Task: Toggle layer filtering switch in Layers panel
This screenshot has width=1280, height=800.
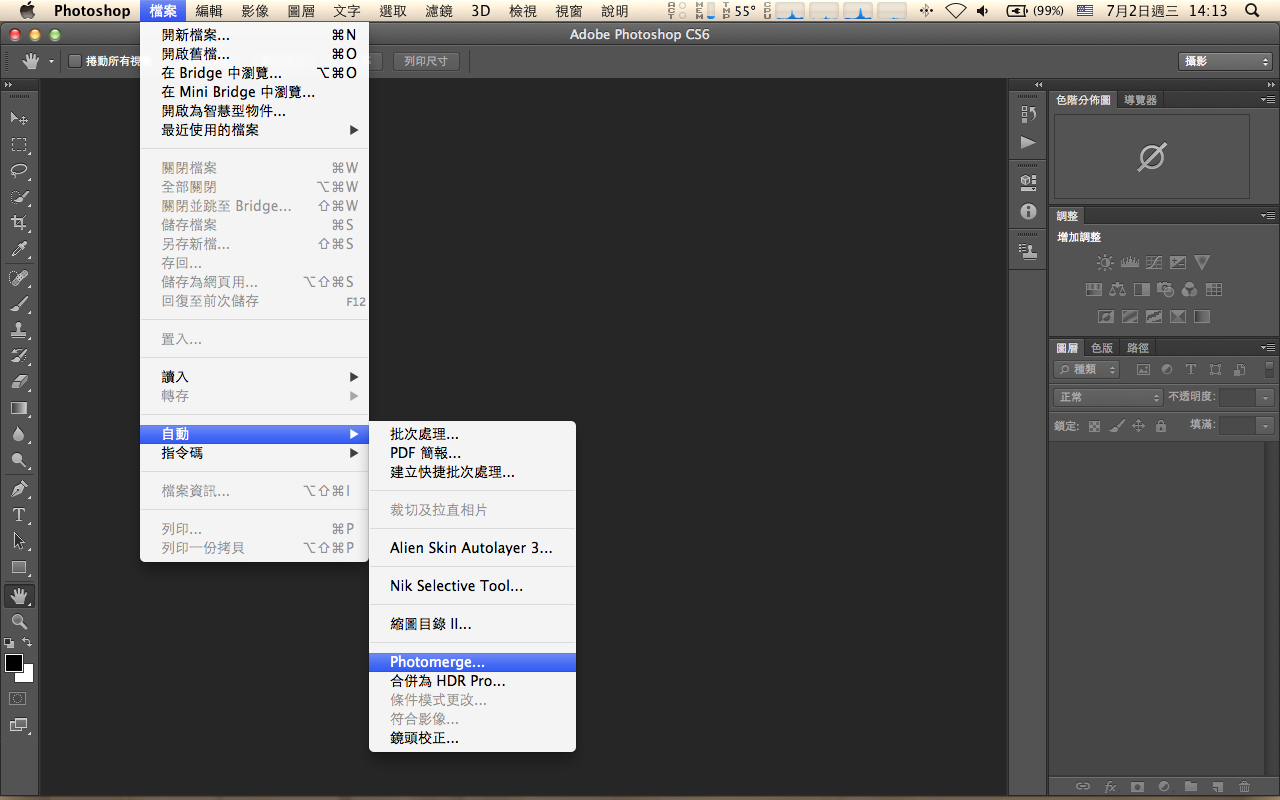Action: tap(1269, 369)
